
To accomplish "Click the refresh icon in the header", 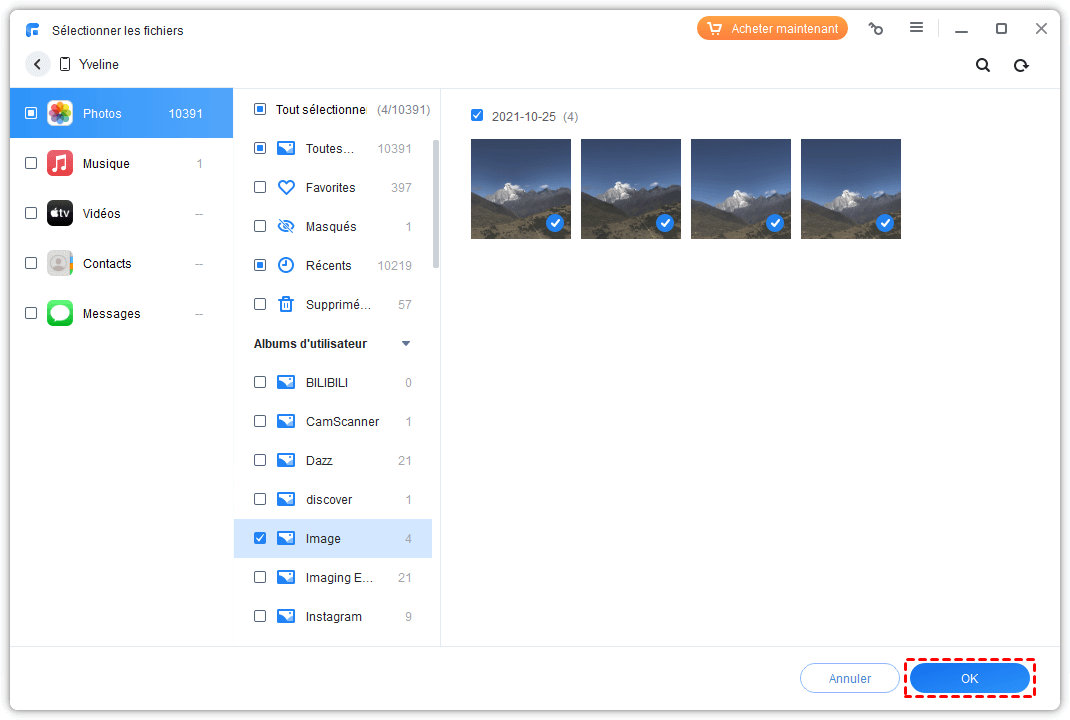I will 1021,65.
